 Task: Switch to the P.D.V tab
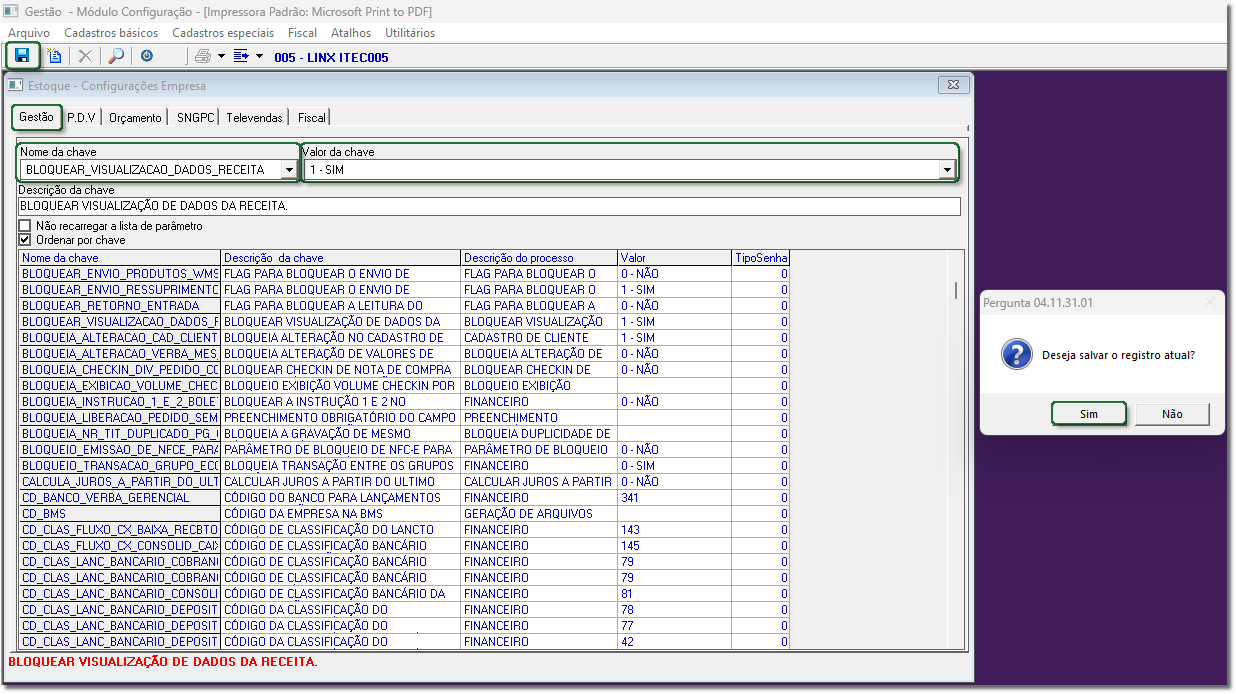[81, 118]
